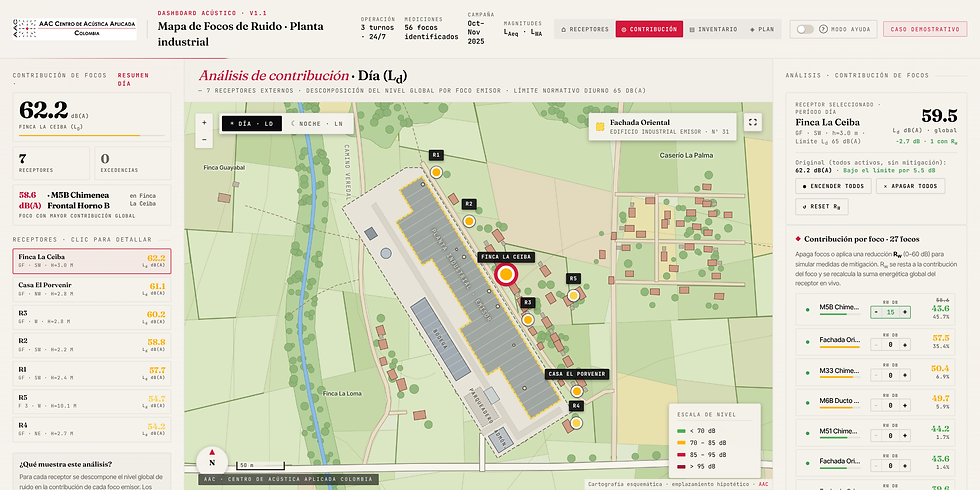
Task: Select receptor marker R2 on the map
Action: (x=469, y=221)
